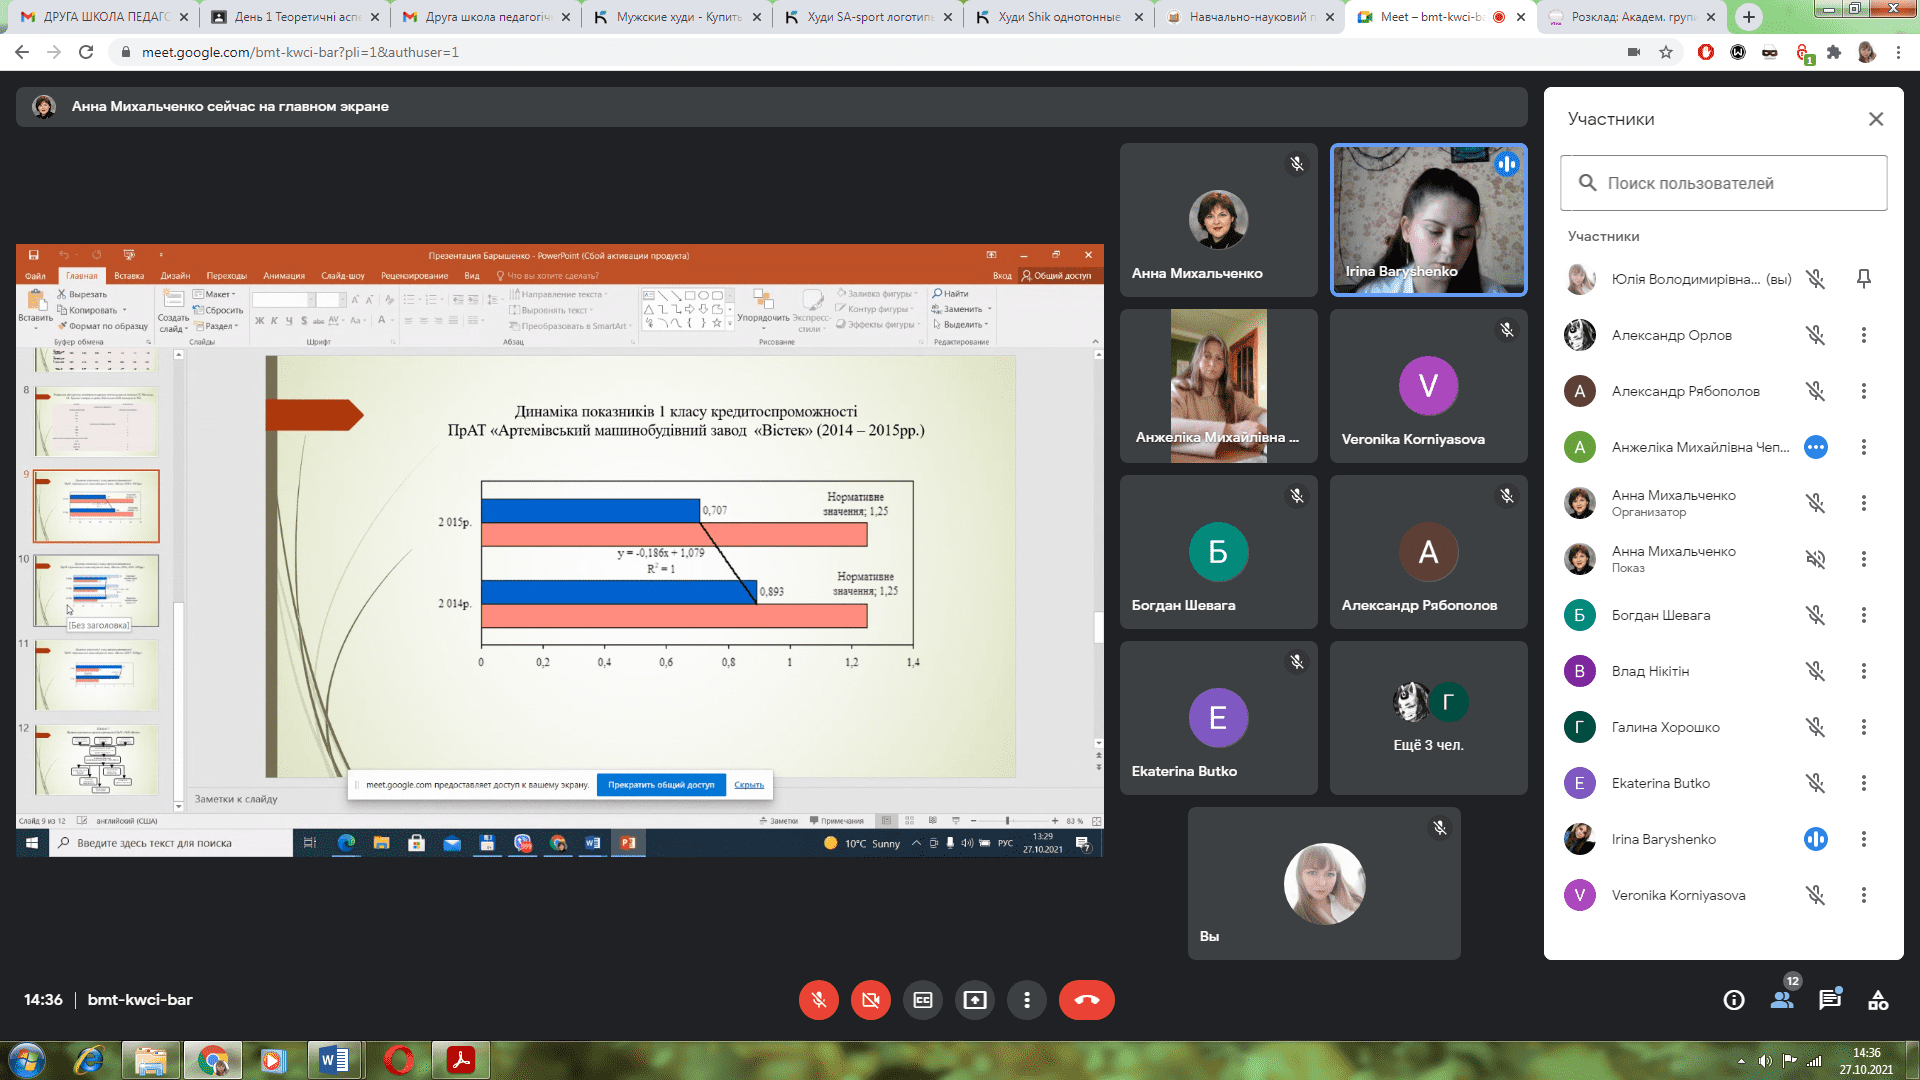
Task: Close the Участники side panel
Action: pos(1876,119)
